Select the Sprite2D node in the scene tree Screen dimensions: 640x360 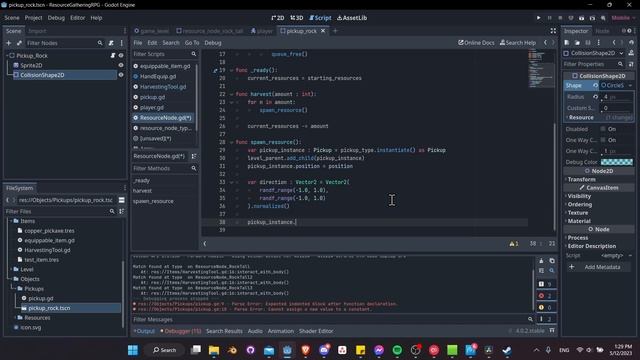click(x=31, y=65)
